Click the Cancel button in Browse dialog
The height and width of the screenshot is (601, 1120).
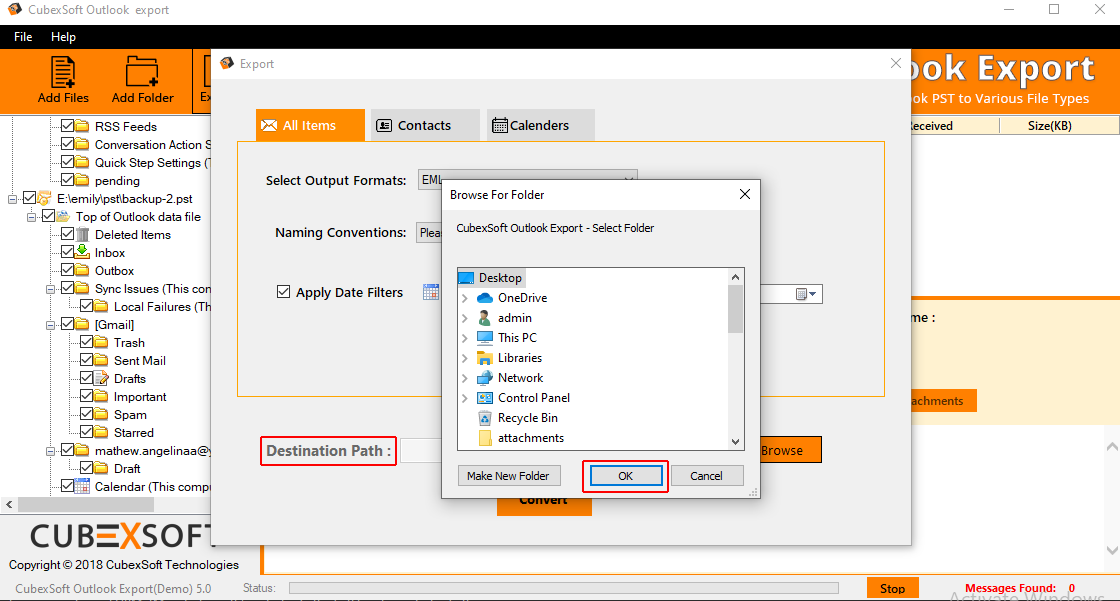click(x=706, y=476)
